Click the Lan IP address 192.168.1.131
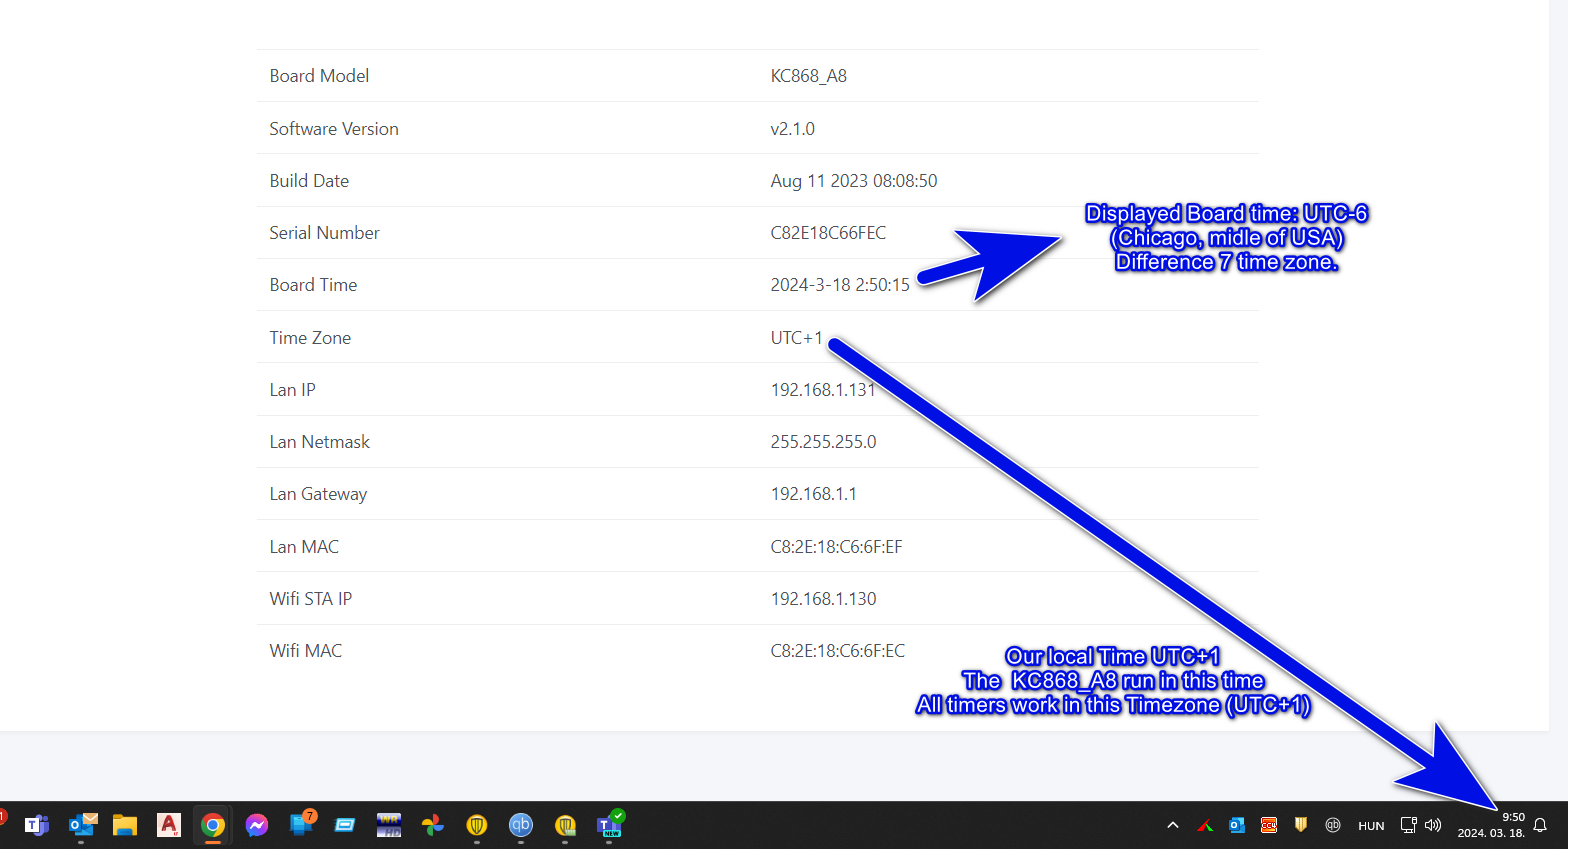The image size is (1569, 849). tap(822, 390)
